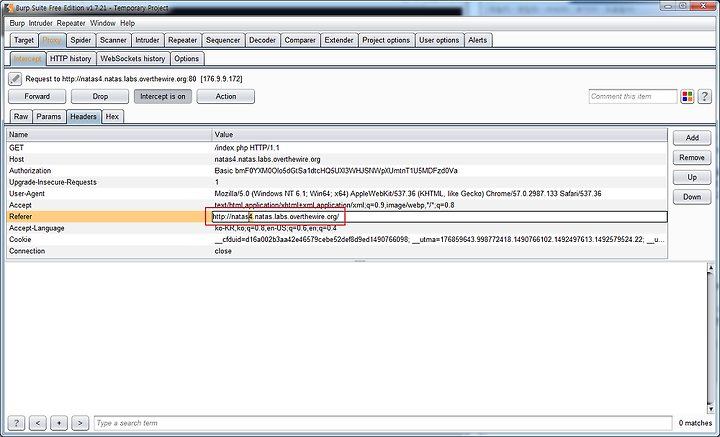This screenshot has width=720, height=437.
Task: Switch to the Hex view tab
Action: (112, 117)
